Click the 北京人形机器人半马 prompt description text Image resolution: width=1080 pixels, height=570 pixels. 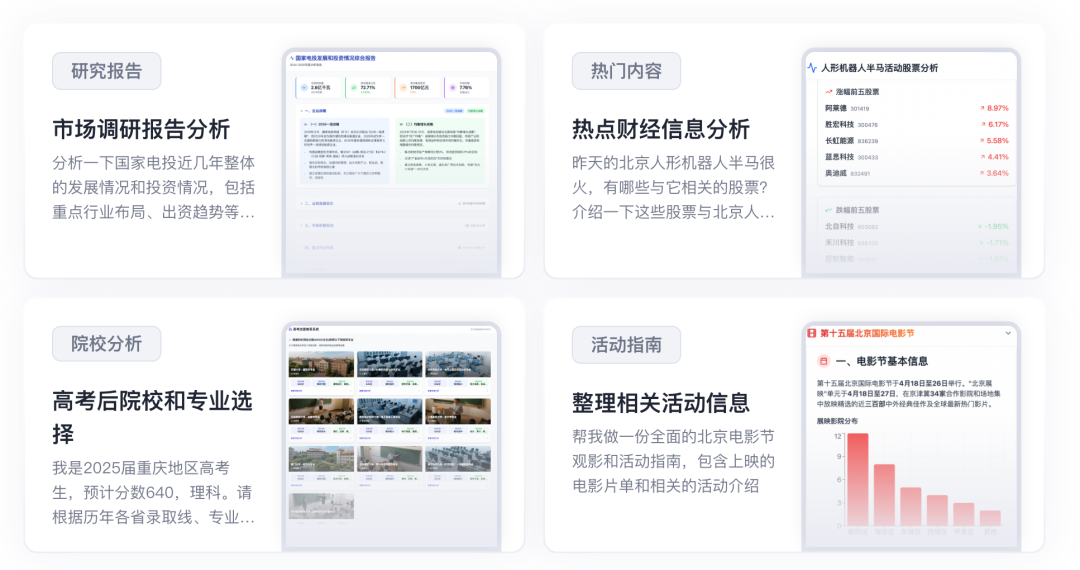point(673,187)
